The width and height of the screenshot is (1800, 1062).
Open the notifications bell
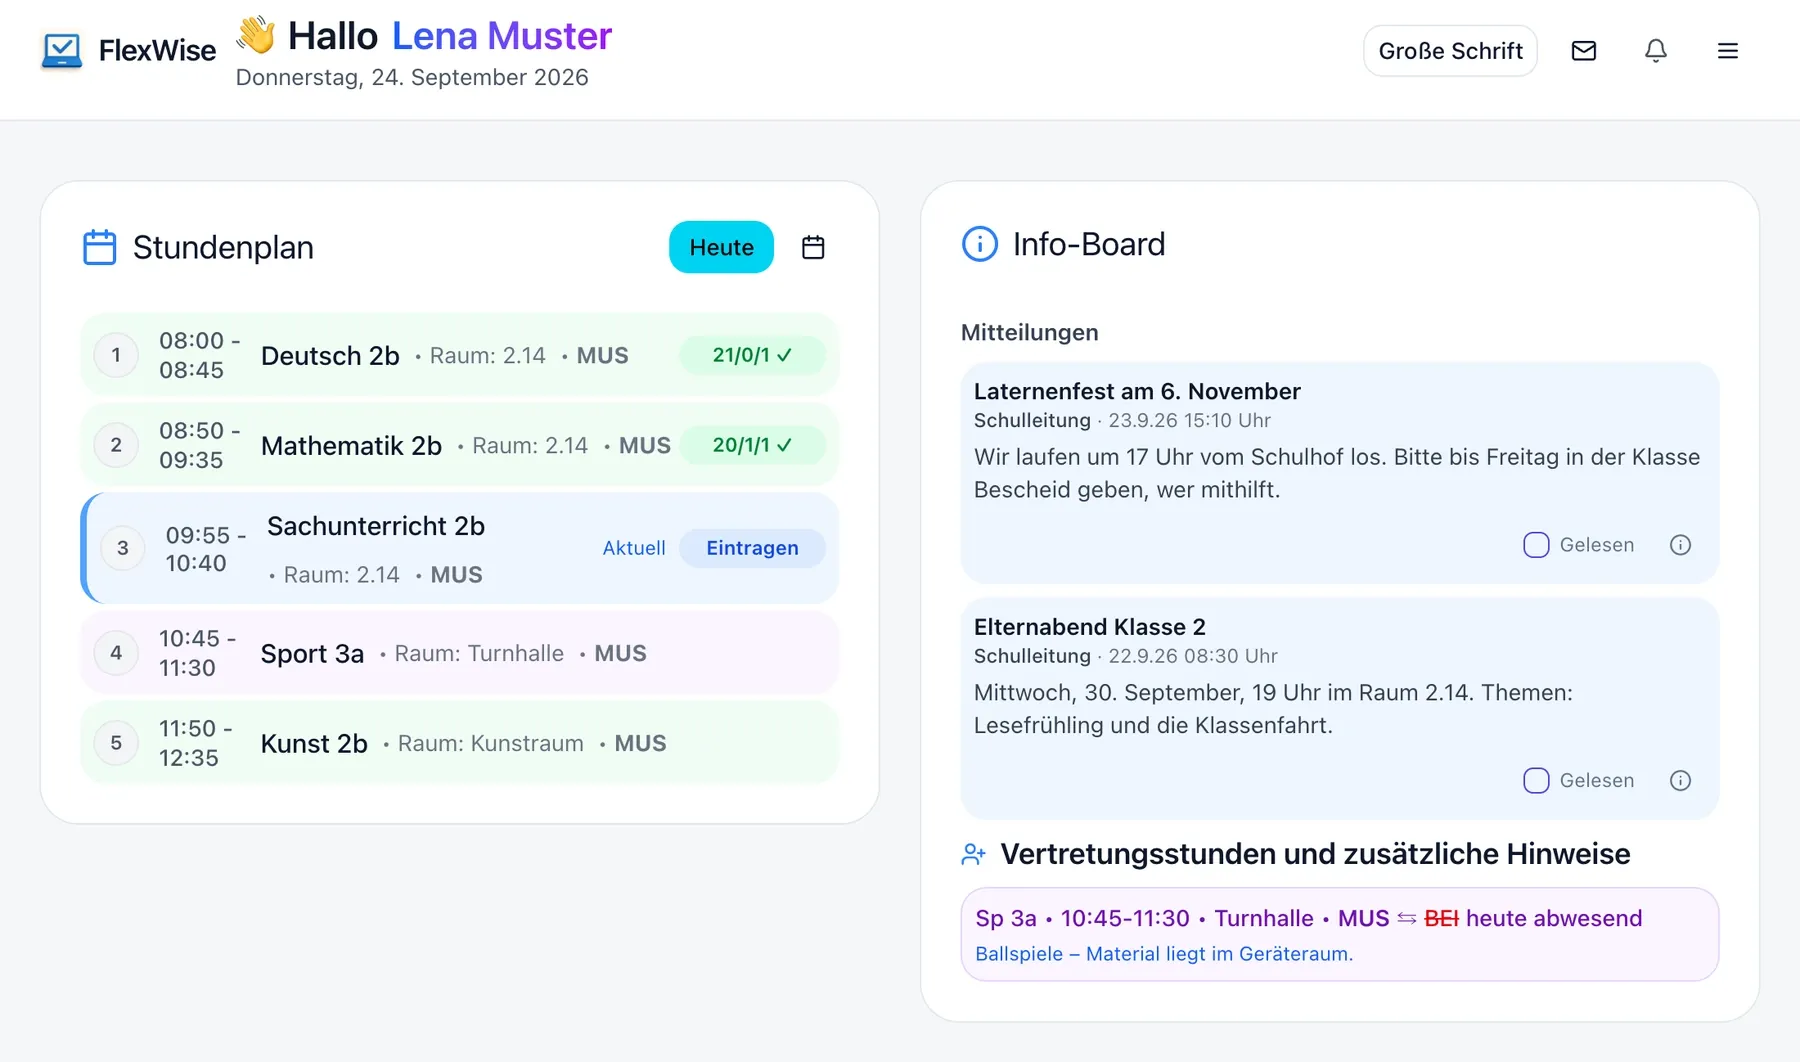tap(1656, 51)
